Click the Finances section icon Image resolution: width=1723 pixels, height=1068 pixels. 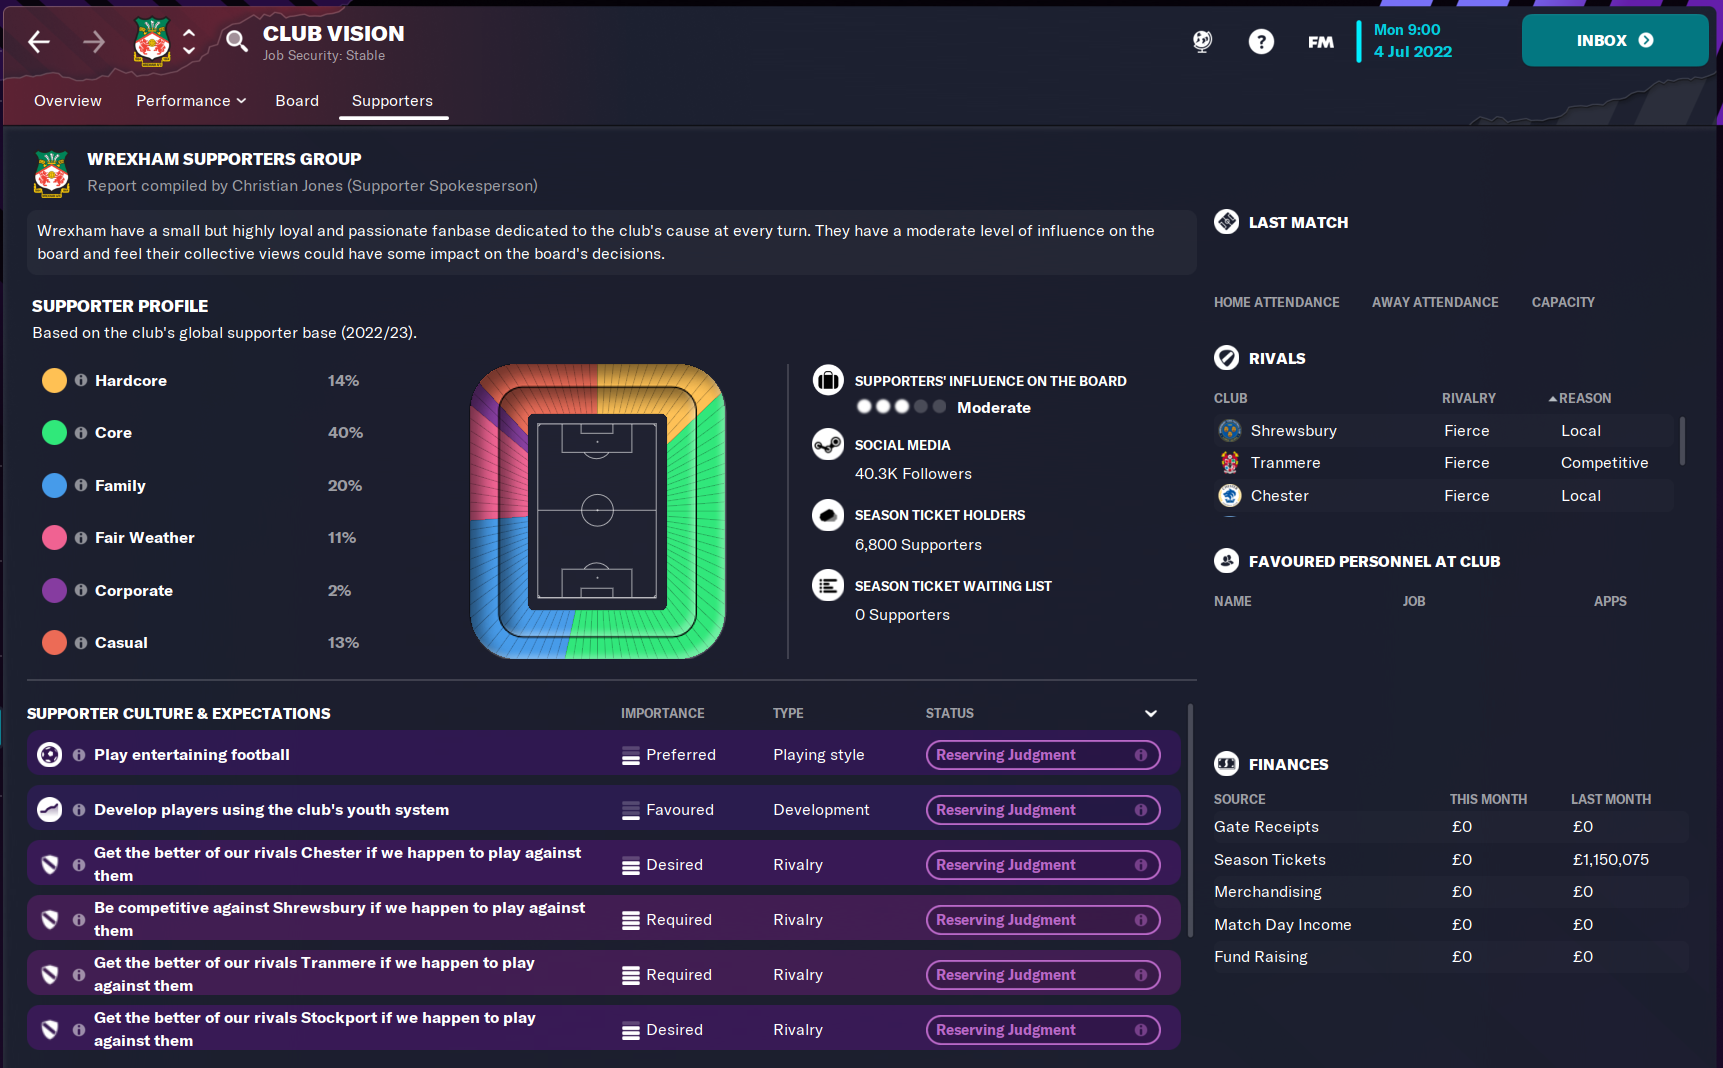click(x=1226, y=764)
